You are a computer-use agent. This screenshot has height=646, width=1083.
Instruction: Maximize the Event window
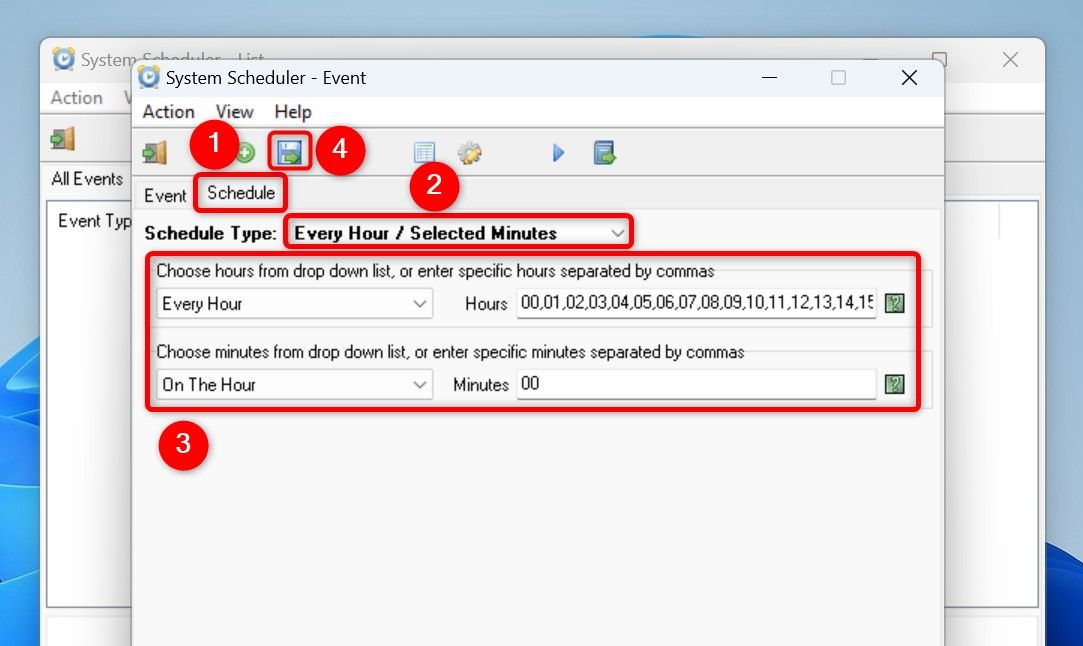click(838, 77)
